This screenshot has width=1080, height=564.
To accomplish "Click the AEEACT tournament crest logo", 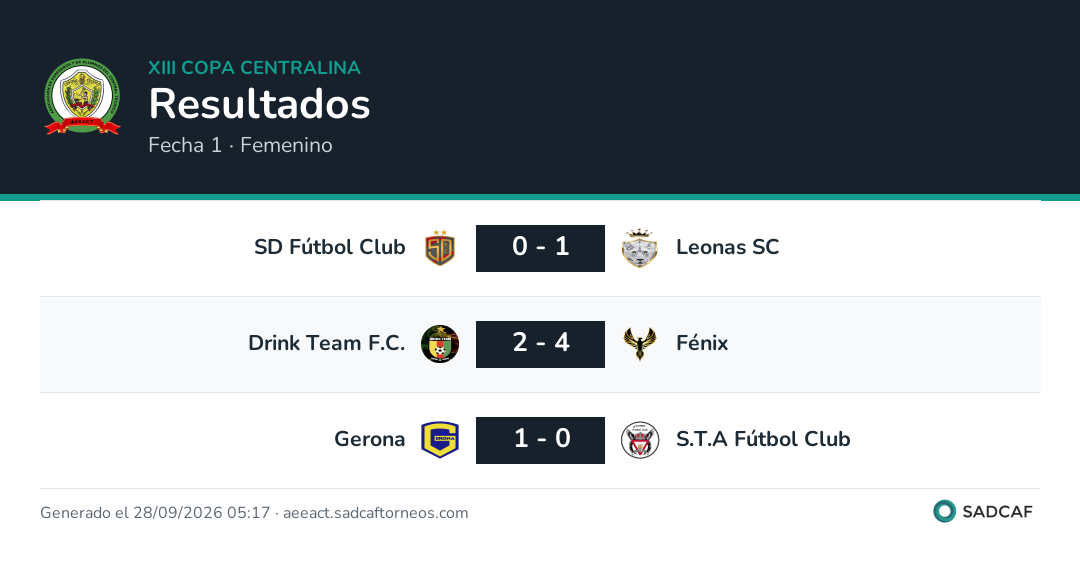I will point(83,96).
